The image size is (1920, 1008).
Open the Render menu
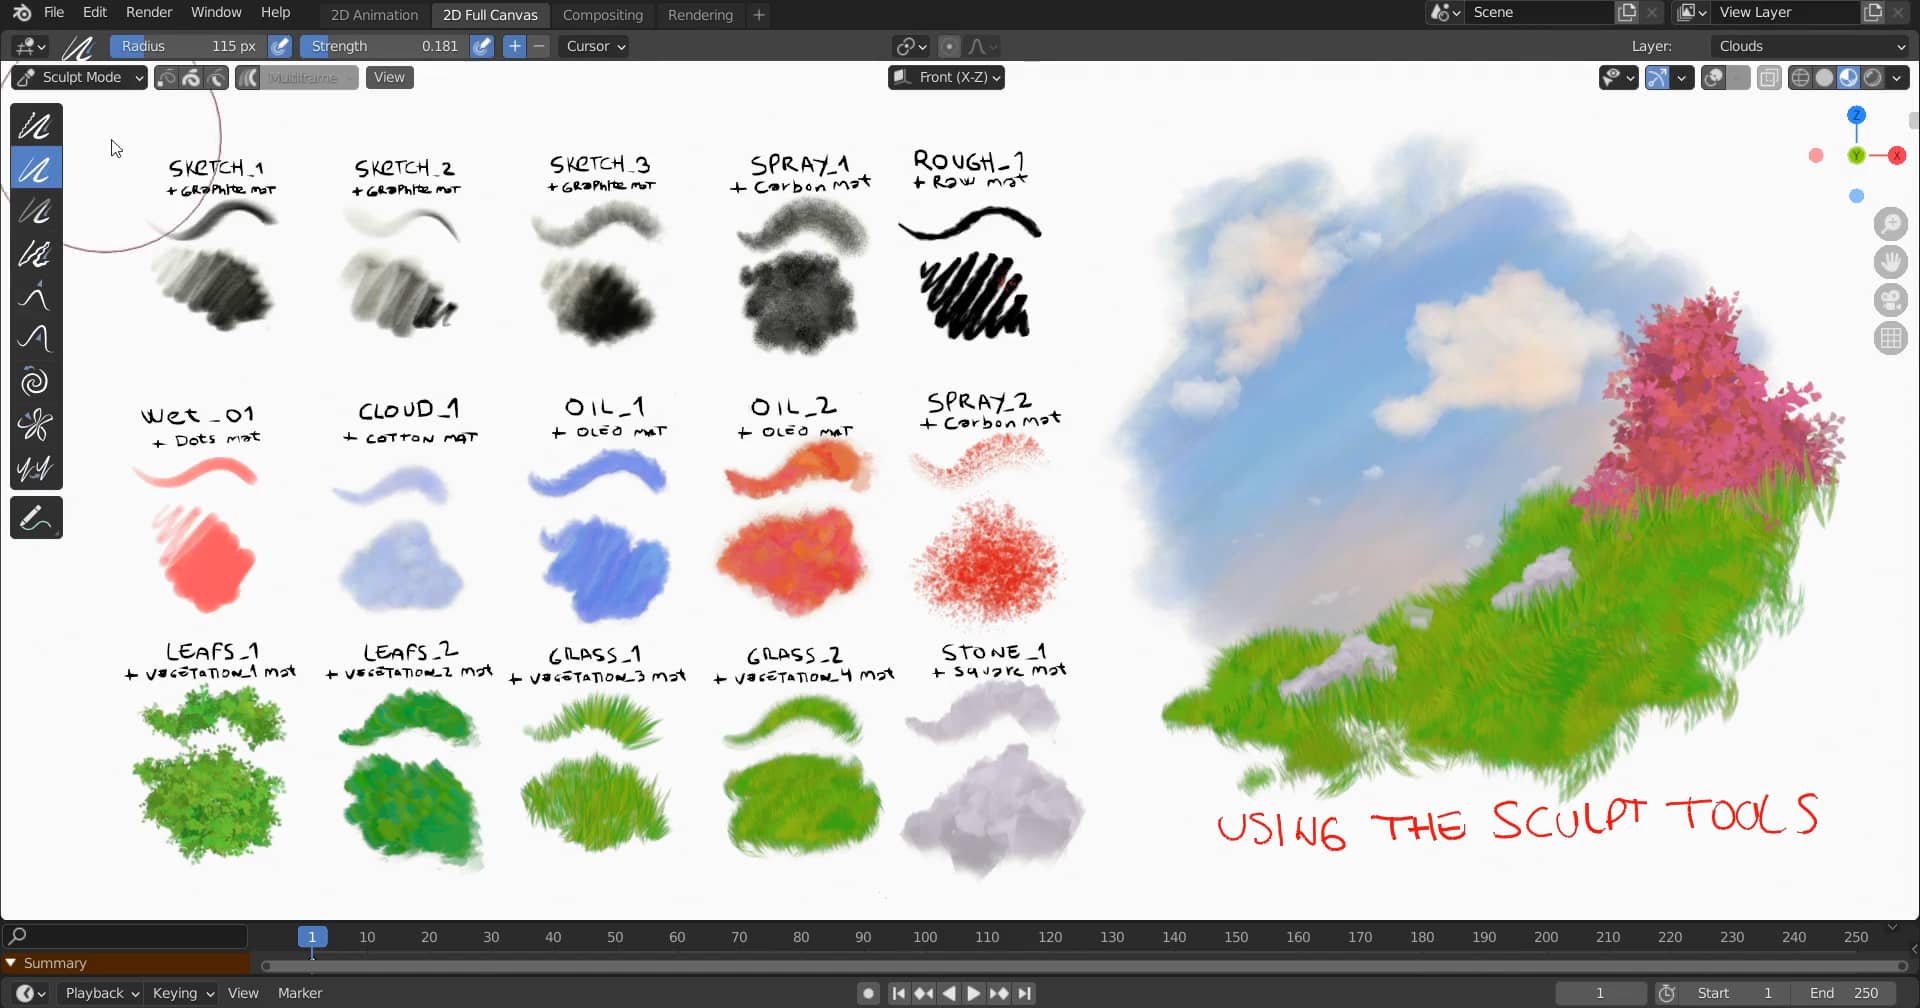[148, 12]
